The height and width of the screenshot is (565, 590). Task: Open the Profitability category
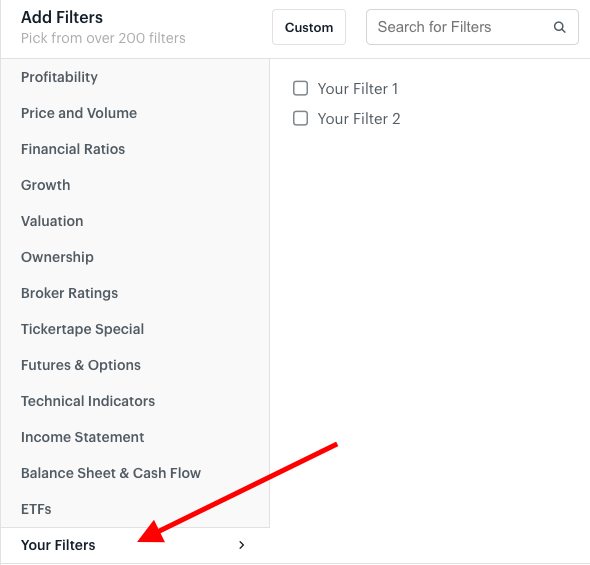pos(59,77)
